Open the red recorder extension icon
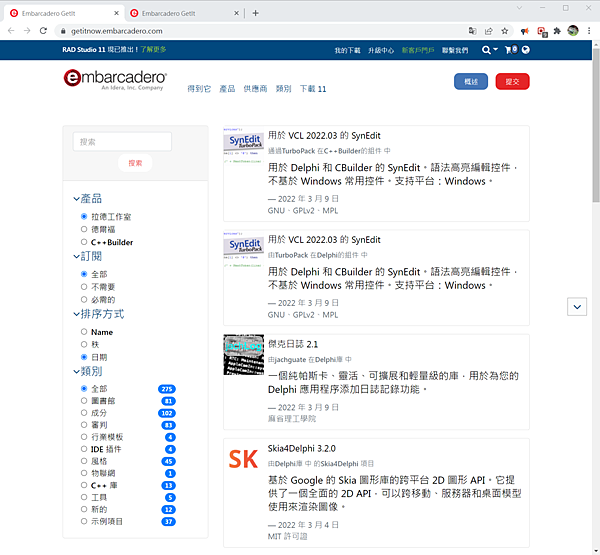This screenshot has width=600, height=555. (x=541, y=31)
